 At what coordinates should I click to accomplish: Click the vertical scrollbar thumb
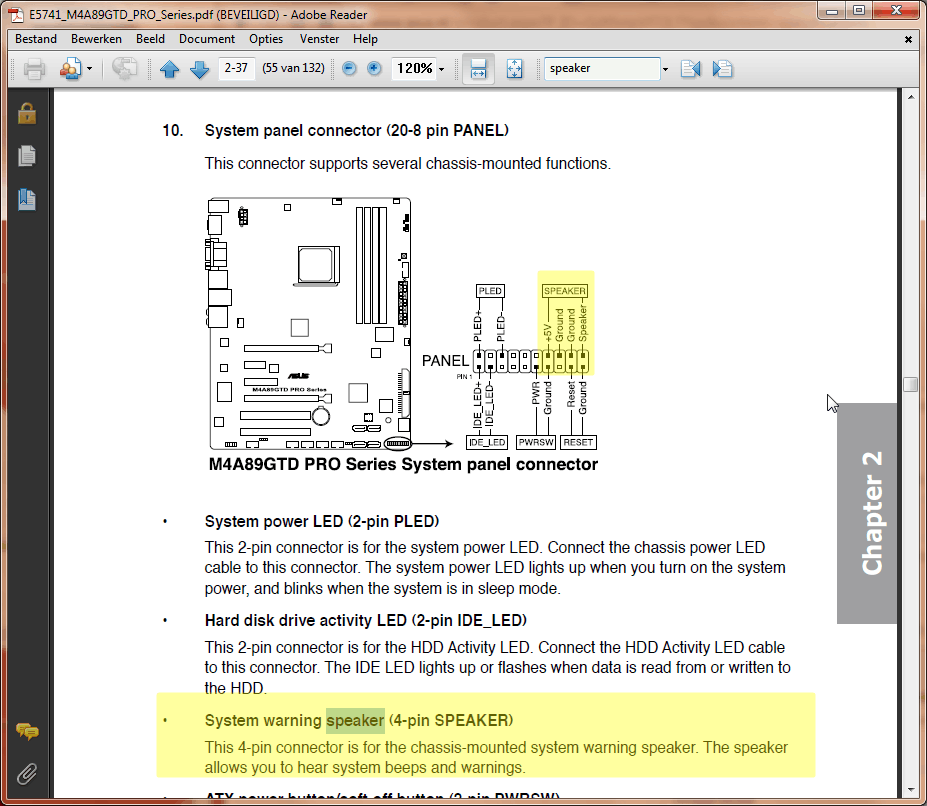tap(910, 384)
